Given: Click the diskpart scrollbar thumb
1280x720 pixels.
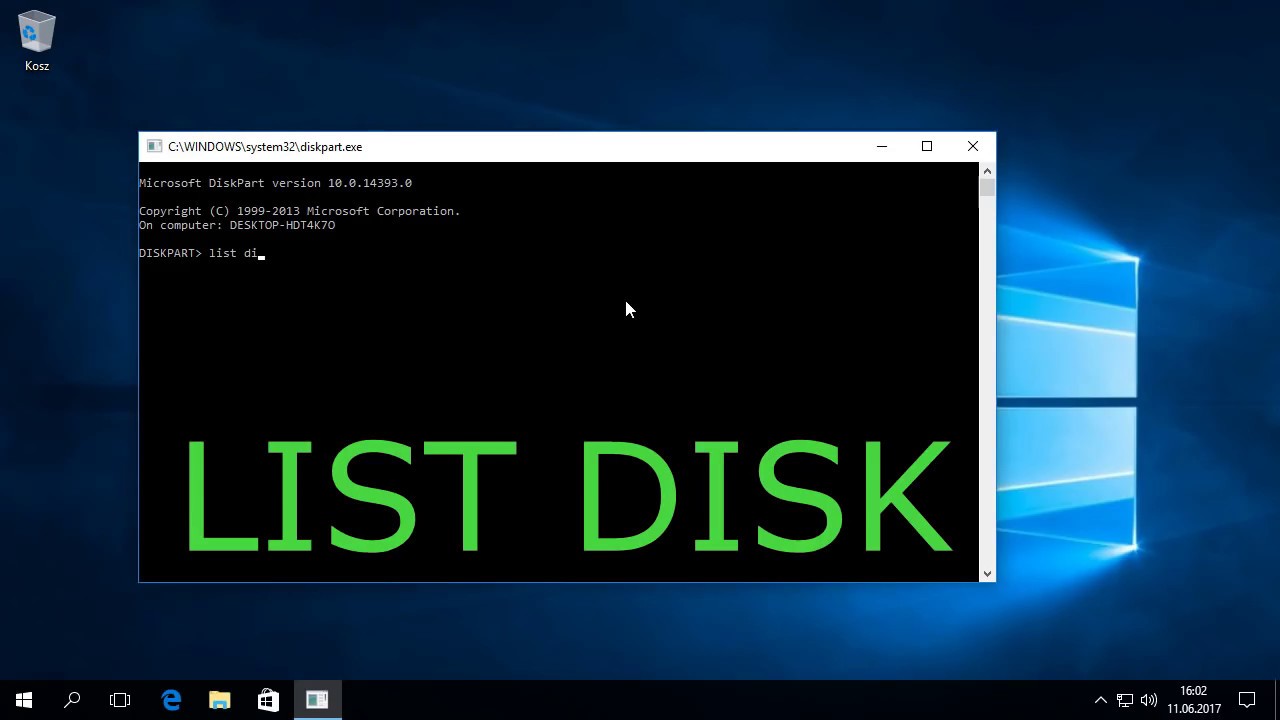Looking at the screenshot, I should point(987,188).
